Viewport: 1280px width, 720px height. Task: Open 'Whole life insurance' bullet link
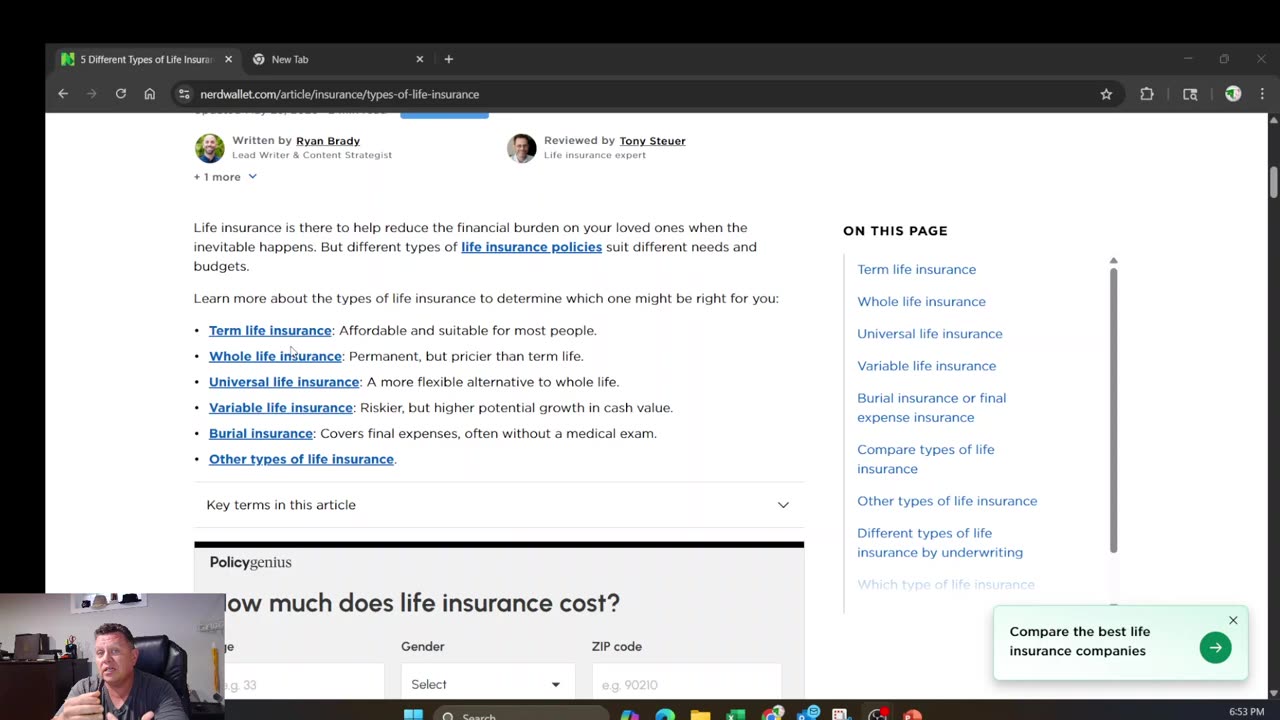click(x=275, y=356)
